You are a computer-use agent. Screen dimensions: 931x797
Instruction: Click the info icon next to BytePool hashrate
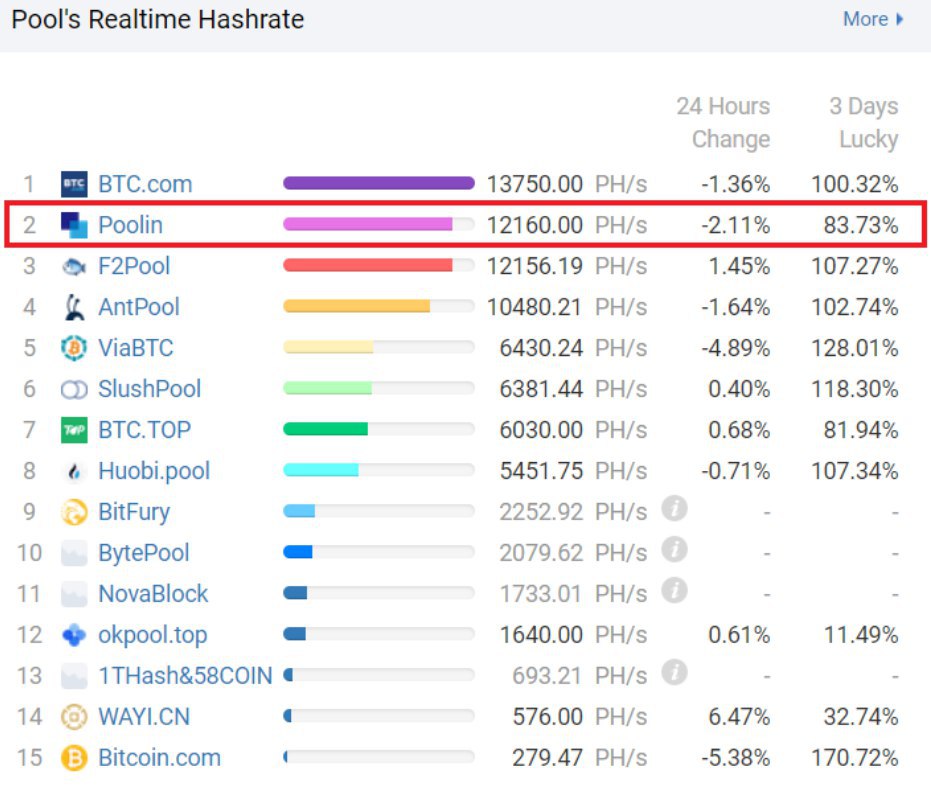674,549
